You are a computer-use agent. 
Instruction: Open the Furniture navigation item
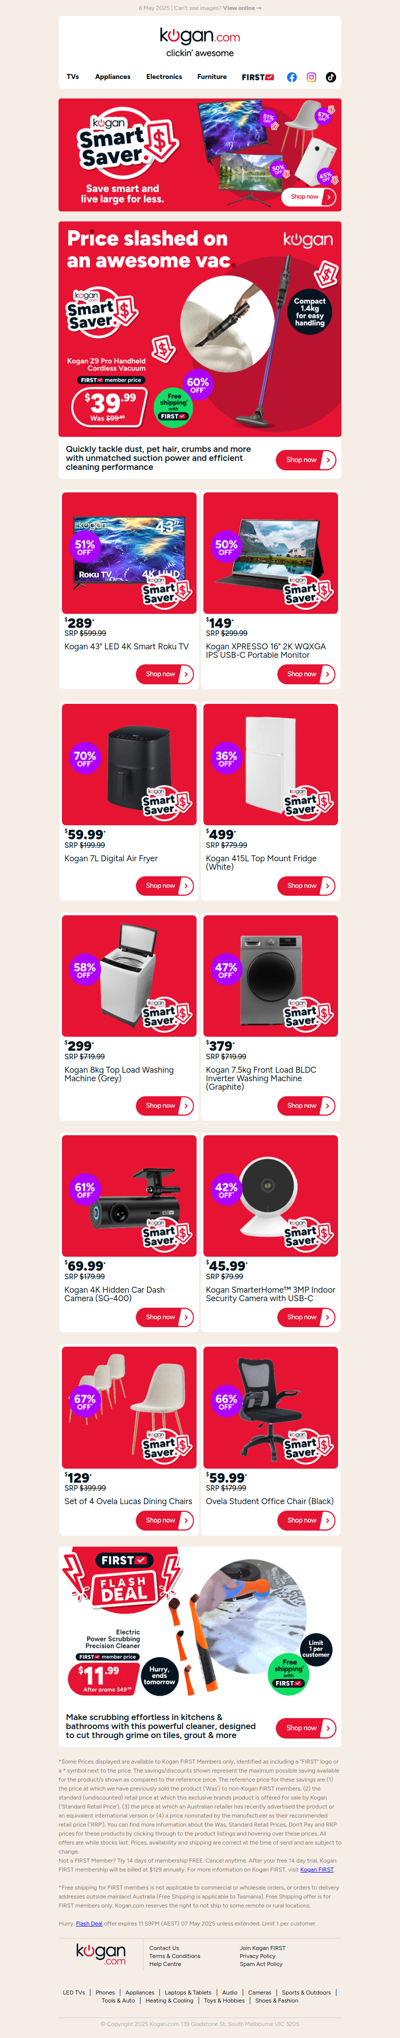pyautogui.click(x=212, y=77)
